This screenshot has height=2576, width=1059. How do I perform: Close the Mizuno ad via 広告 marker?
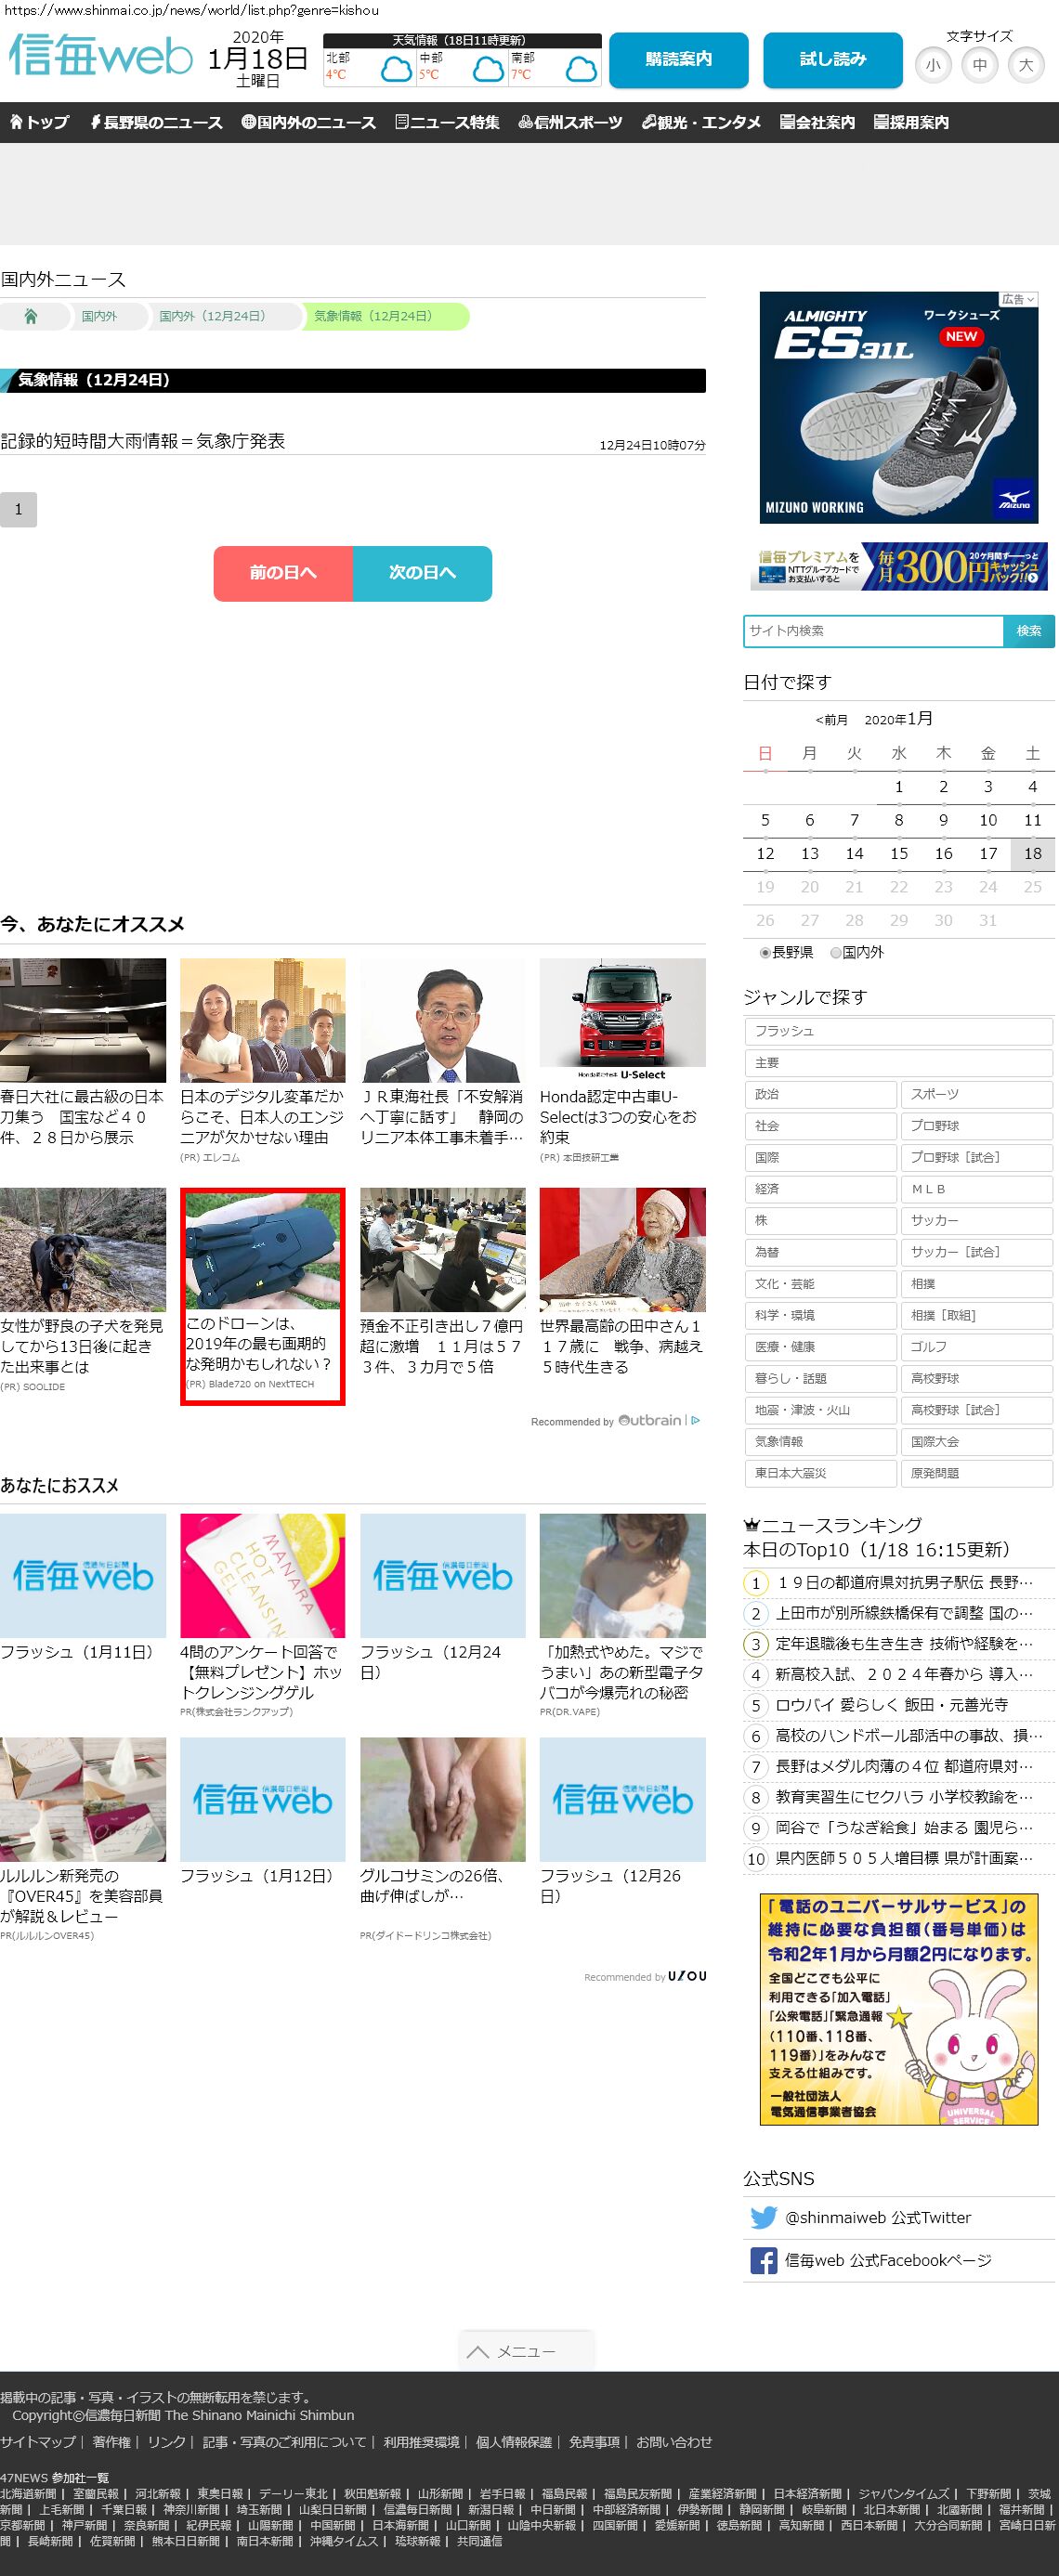[1019, 299]
